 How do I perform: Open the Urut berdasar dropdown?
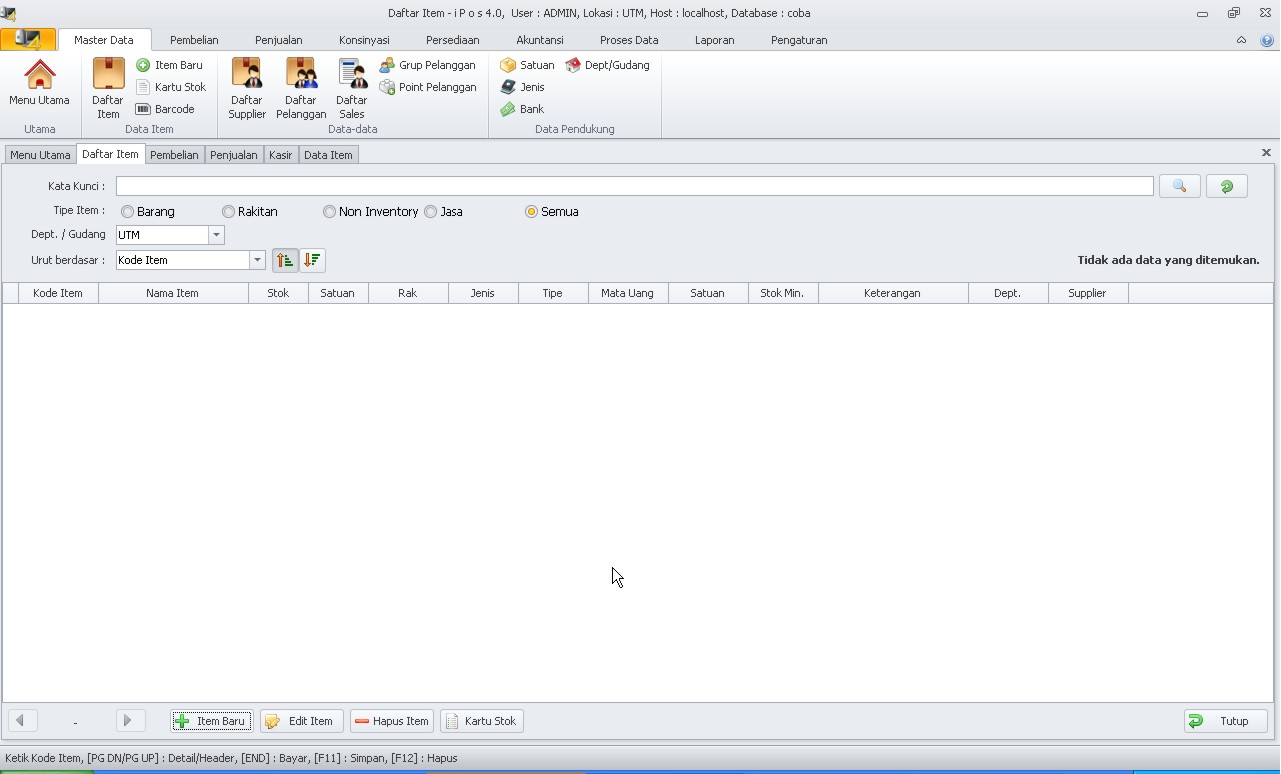[x=257, y=259]
